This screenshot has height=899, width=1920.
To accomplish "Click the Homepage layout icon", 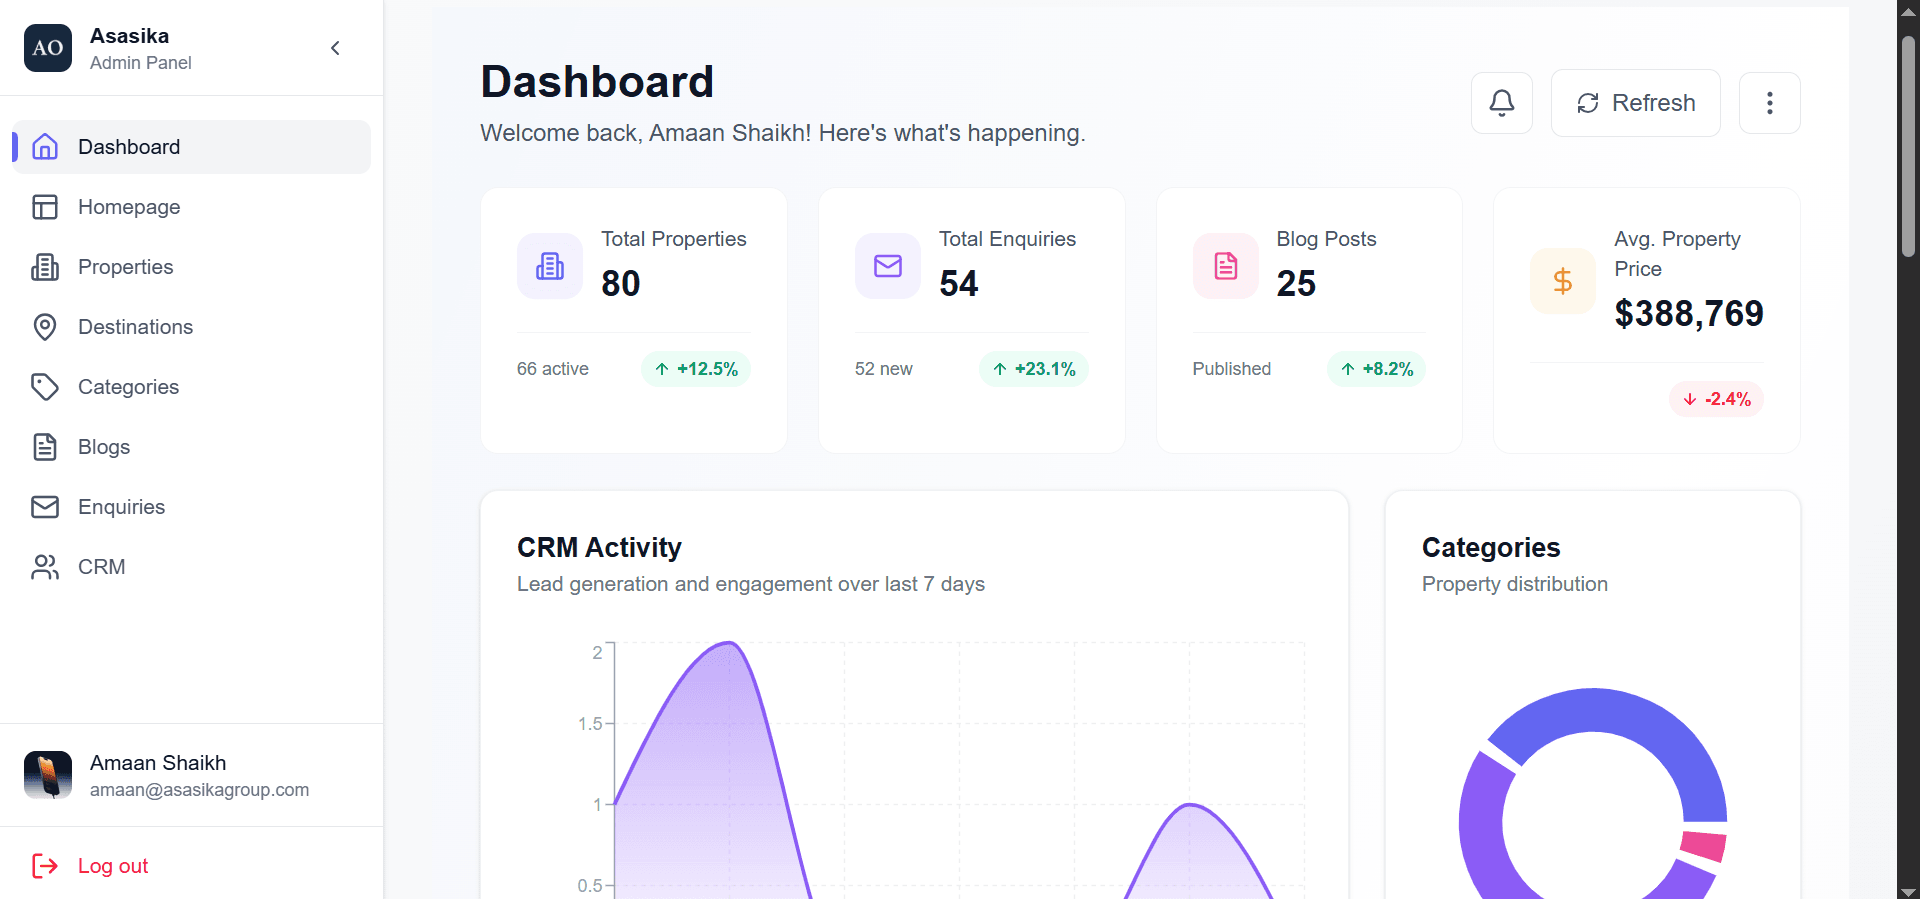I will pyautogui.click(x=45, y=207).
